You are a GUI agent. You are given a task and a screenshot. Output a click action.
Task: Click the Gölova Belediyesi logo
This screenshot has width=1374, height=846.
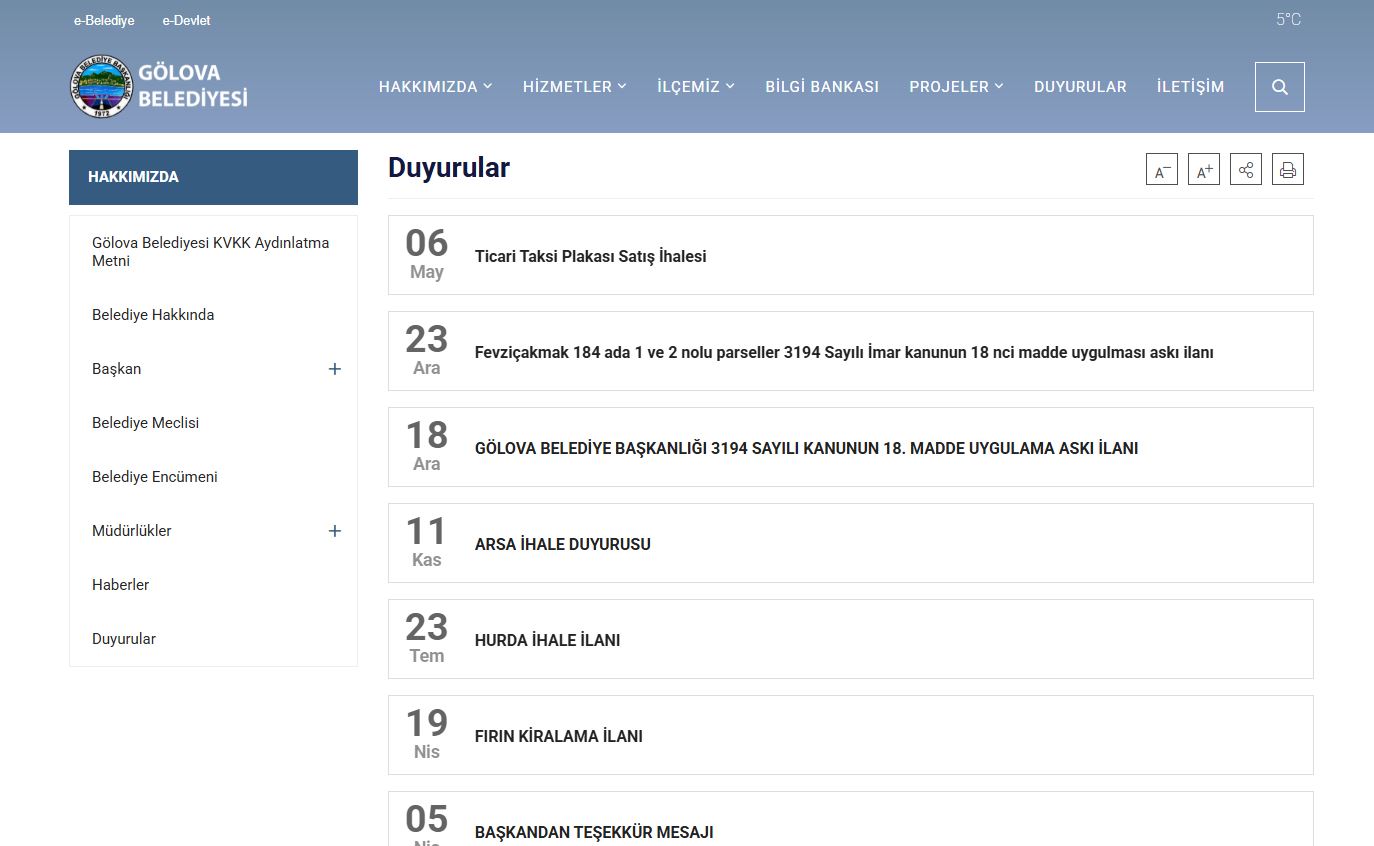pos(159,86)
